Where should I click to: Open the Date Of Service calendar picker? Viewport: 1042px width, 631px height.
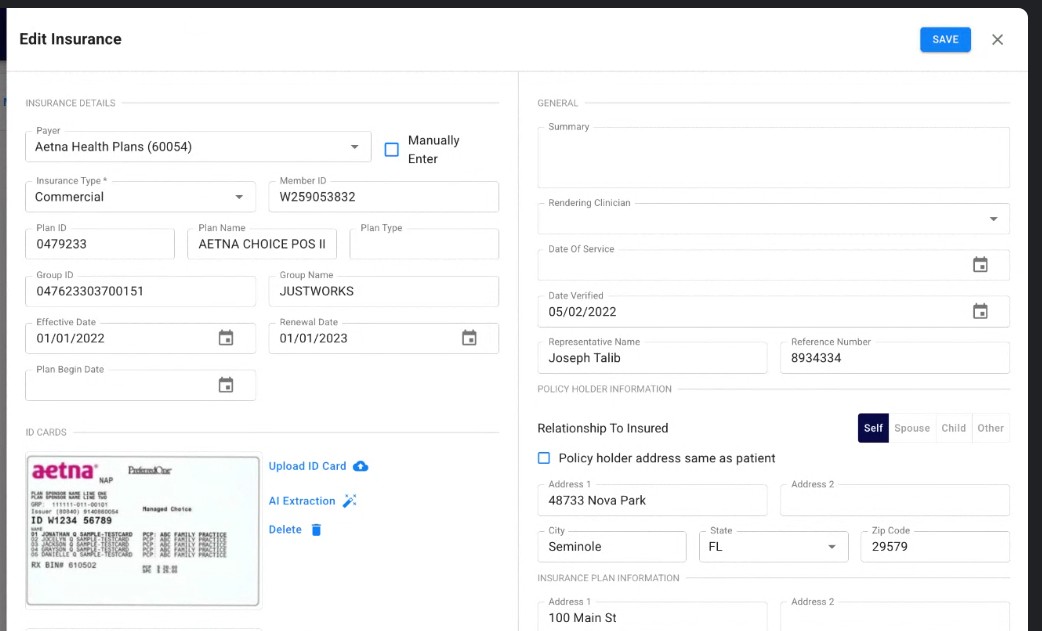click(x=980, y=265)
